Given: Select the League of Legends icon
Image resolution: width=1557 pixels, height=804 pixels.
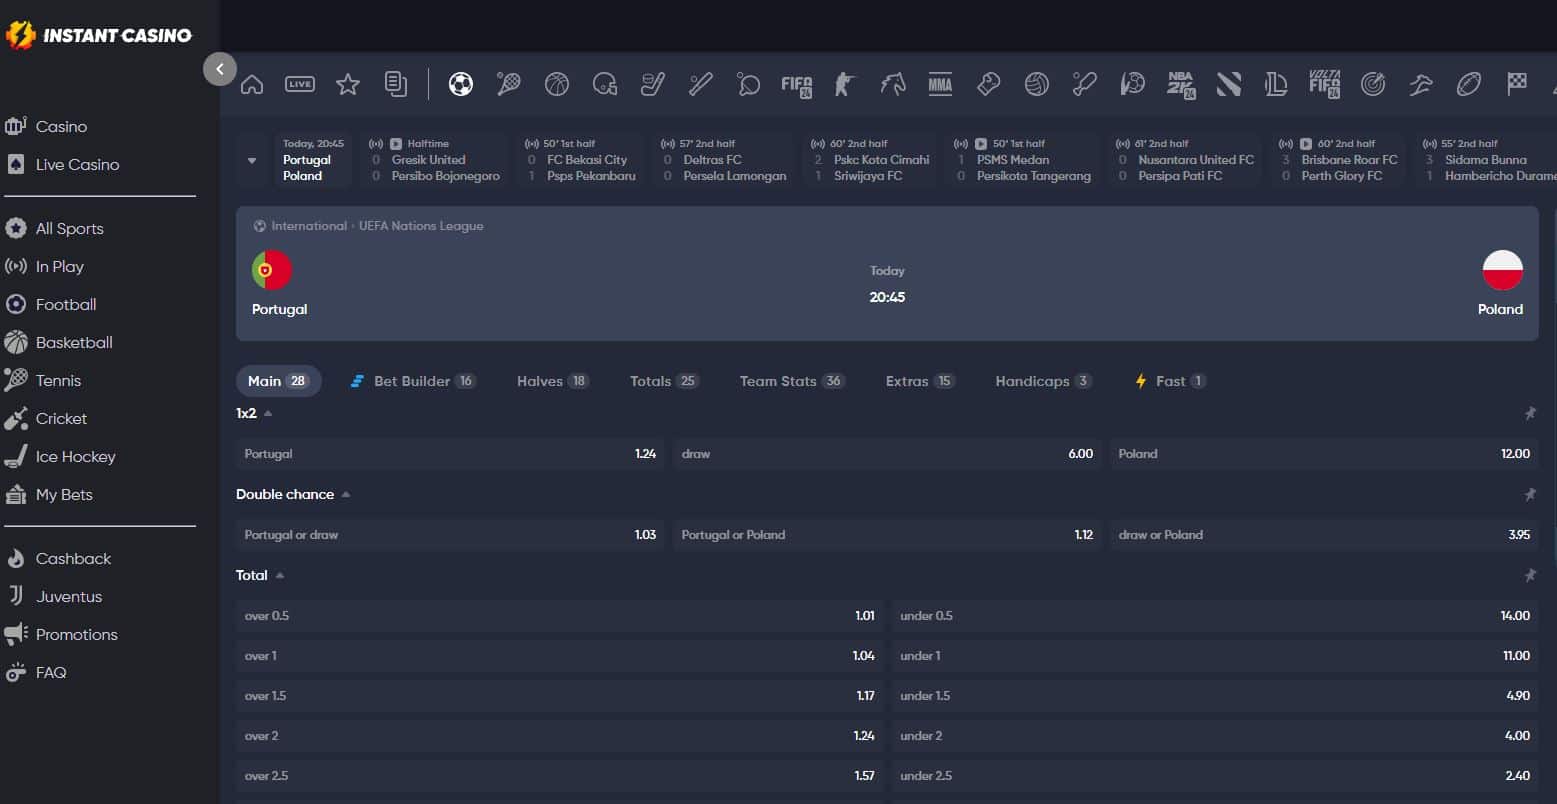Looking at the screenshot, I should (x=1276, y=85).
